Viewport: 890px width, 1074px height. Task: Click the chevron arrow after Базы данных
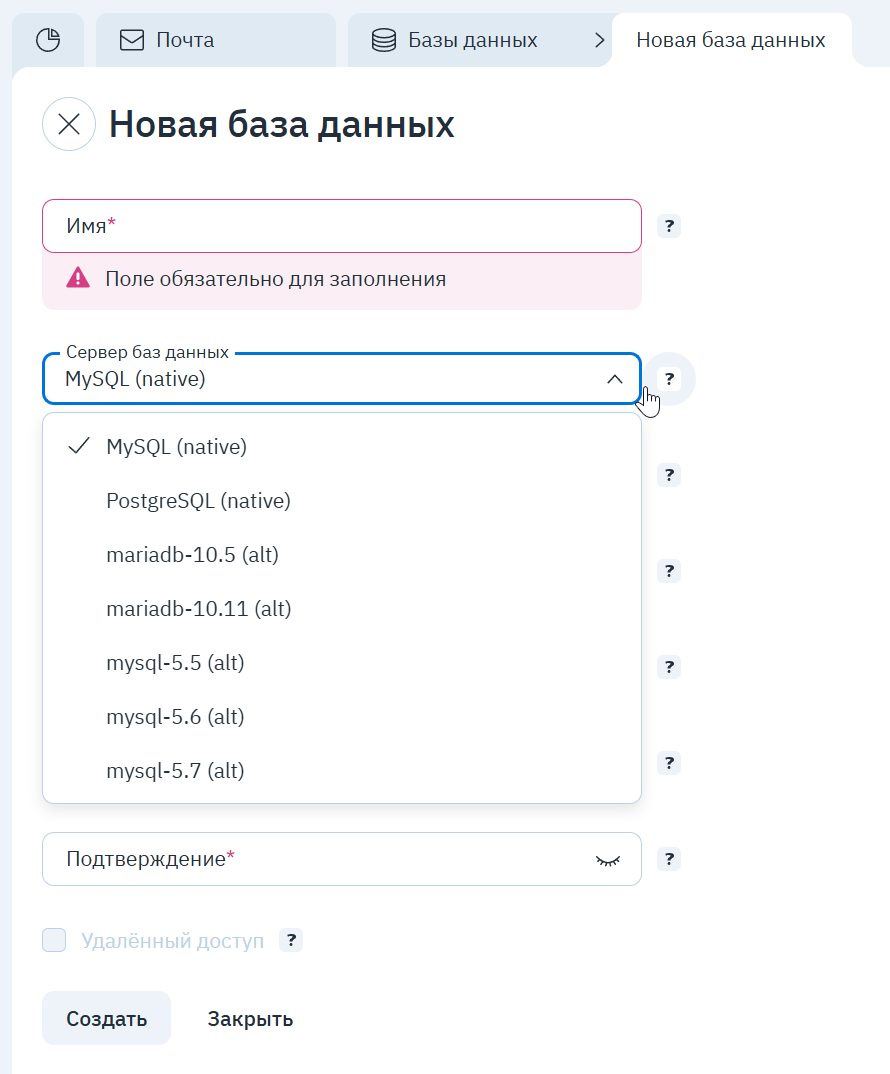[x=599, y=40]
